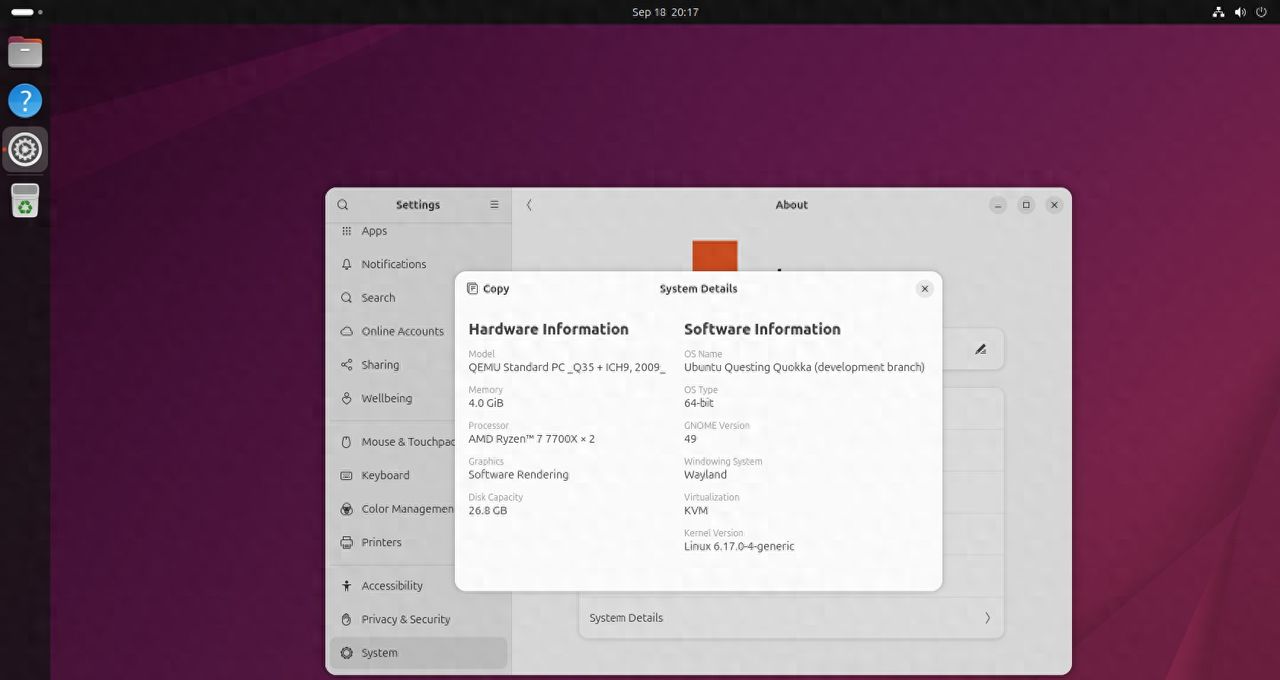The image size is (1280, 680).
Task: Open Wellbeing settings
Action: pyautogui.click(x=386, y=398)
